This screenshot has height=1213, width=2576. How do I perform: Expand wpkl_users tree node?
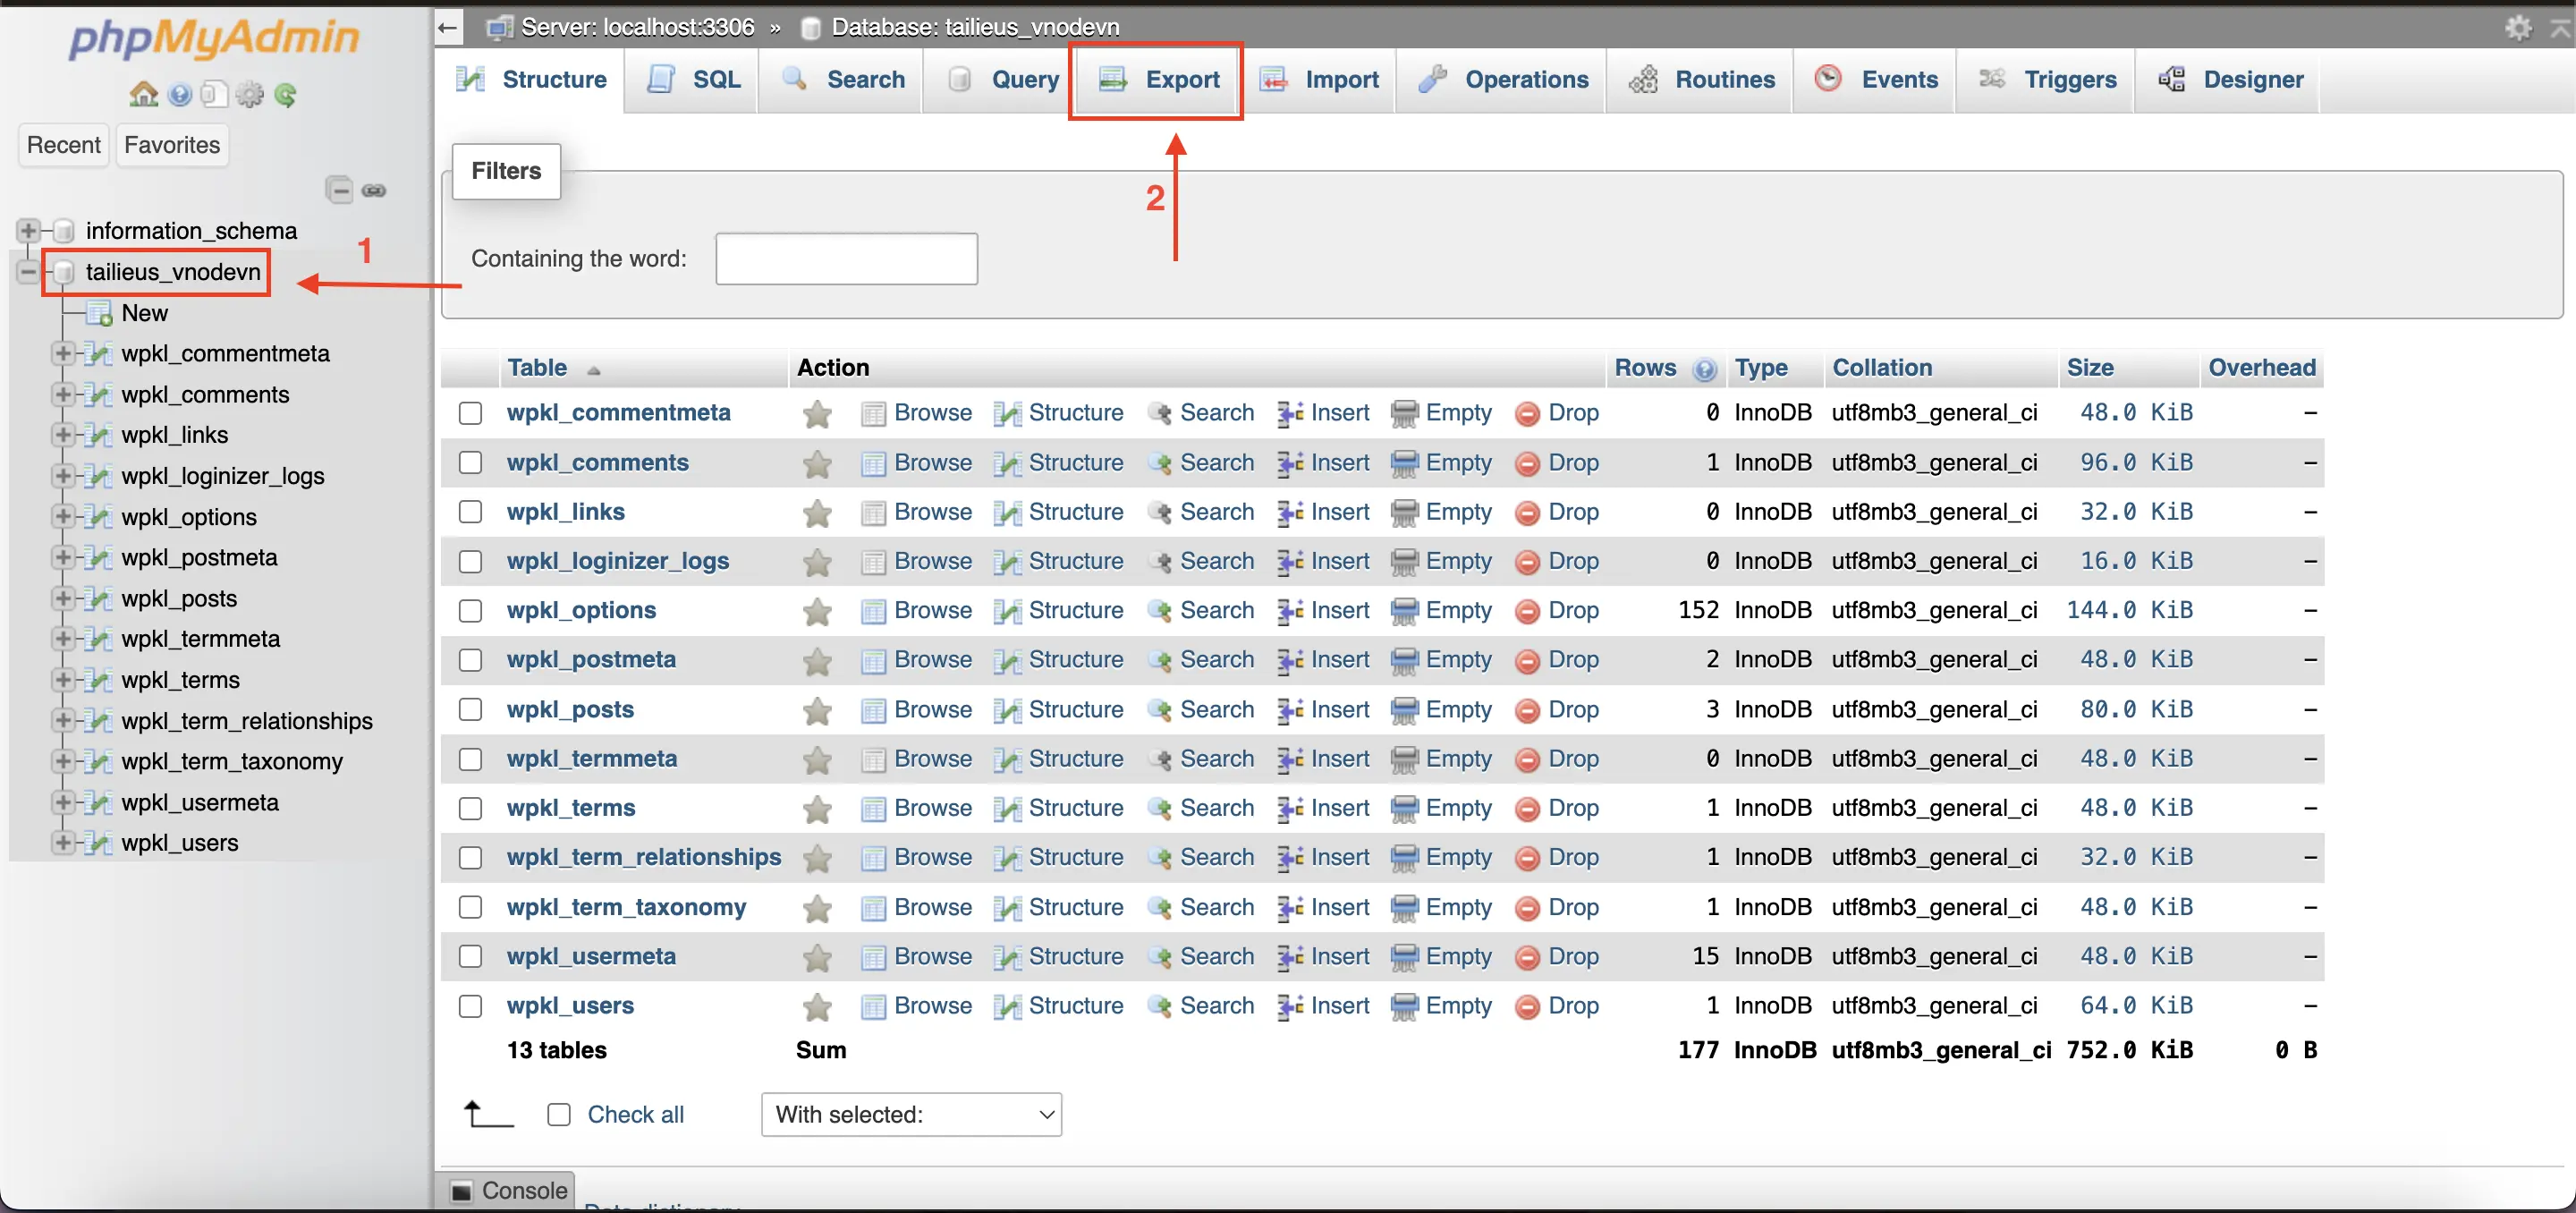click(63, 842)
